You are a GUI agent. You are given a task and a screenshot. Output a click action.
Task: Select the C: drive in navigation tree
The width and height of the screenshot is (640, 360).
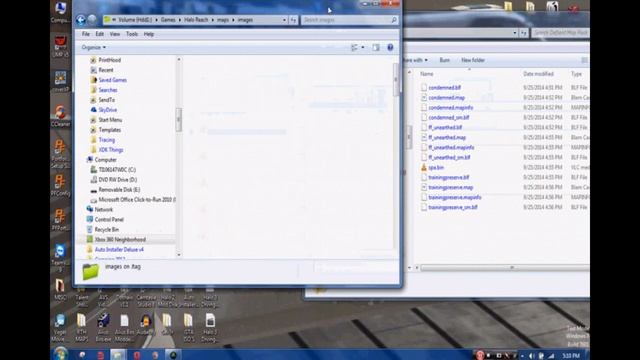(117, 170)
